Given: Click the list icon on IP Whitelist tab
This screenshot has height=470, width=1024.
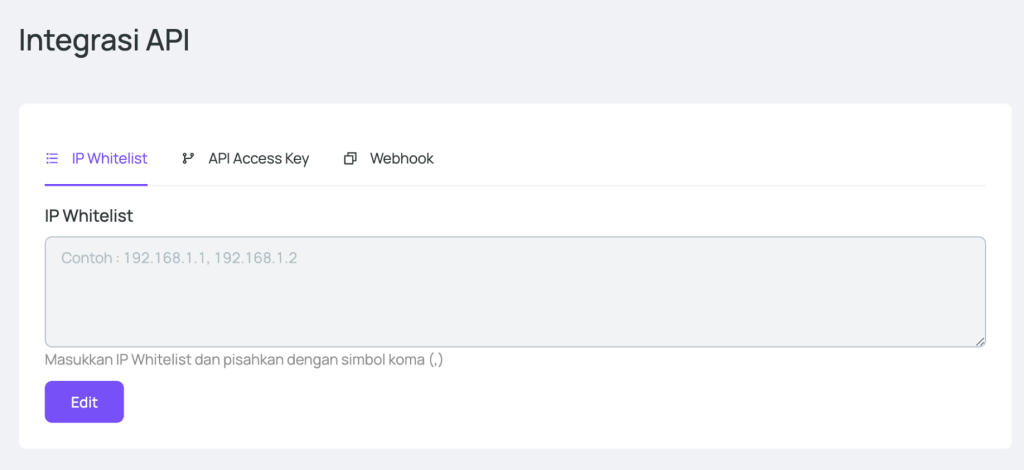Looking at the screenshot, I should [52, 158].
